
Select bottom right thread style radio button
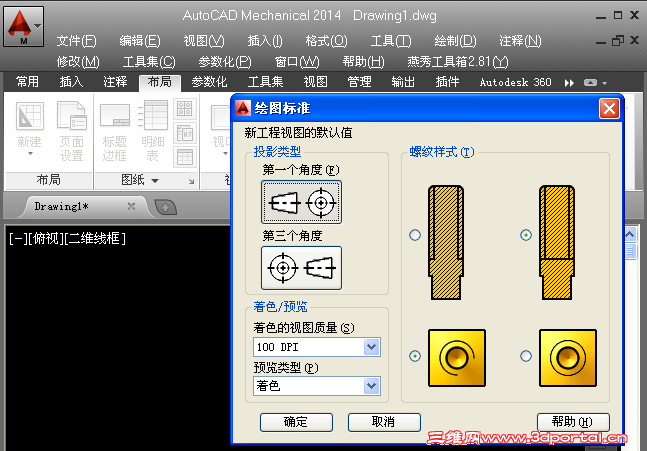(x=526, y=356)
